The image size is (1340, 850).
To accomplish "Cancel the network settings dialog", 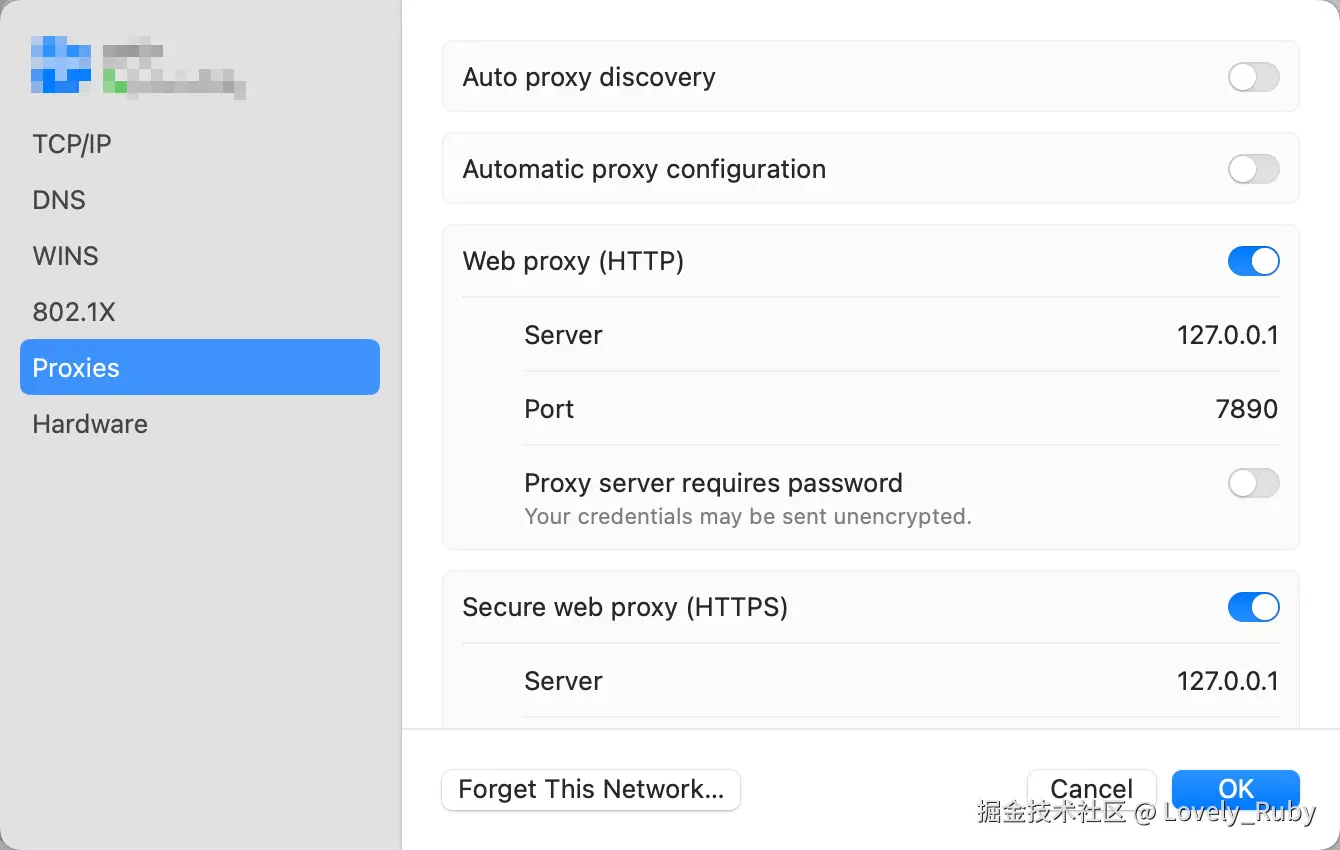I will [1091, 788].
